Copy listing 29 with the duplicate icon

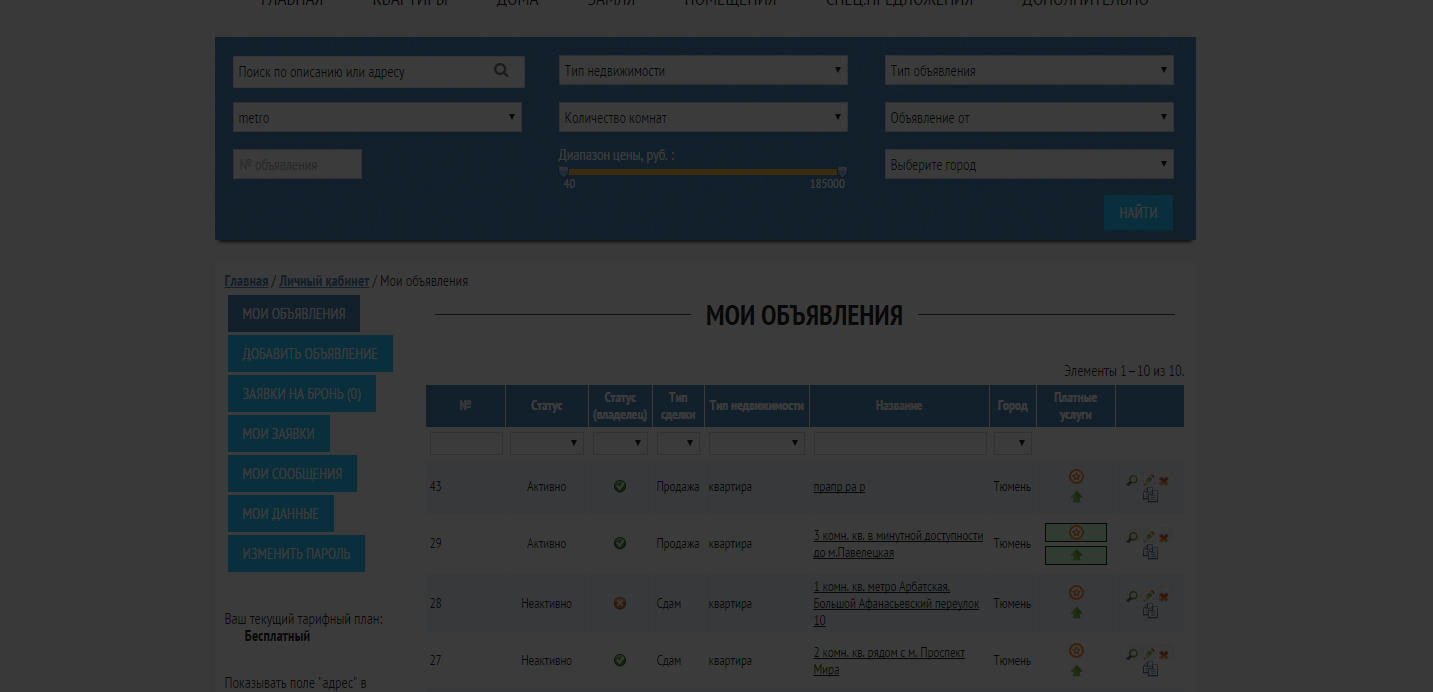click(x=1150, y=552)
